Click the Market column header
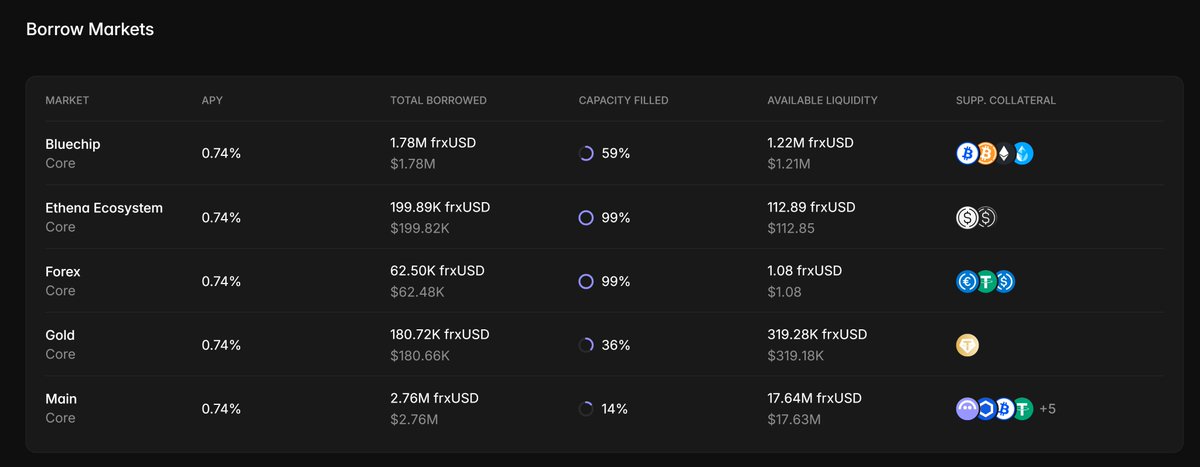Image resolution: width=1200 pixels, height=467 pixels. click(x=67, y=100)
